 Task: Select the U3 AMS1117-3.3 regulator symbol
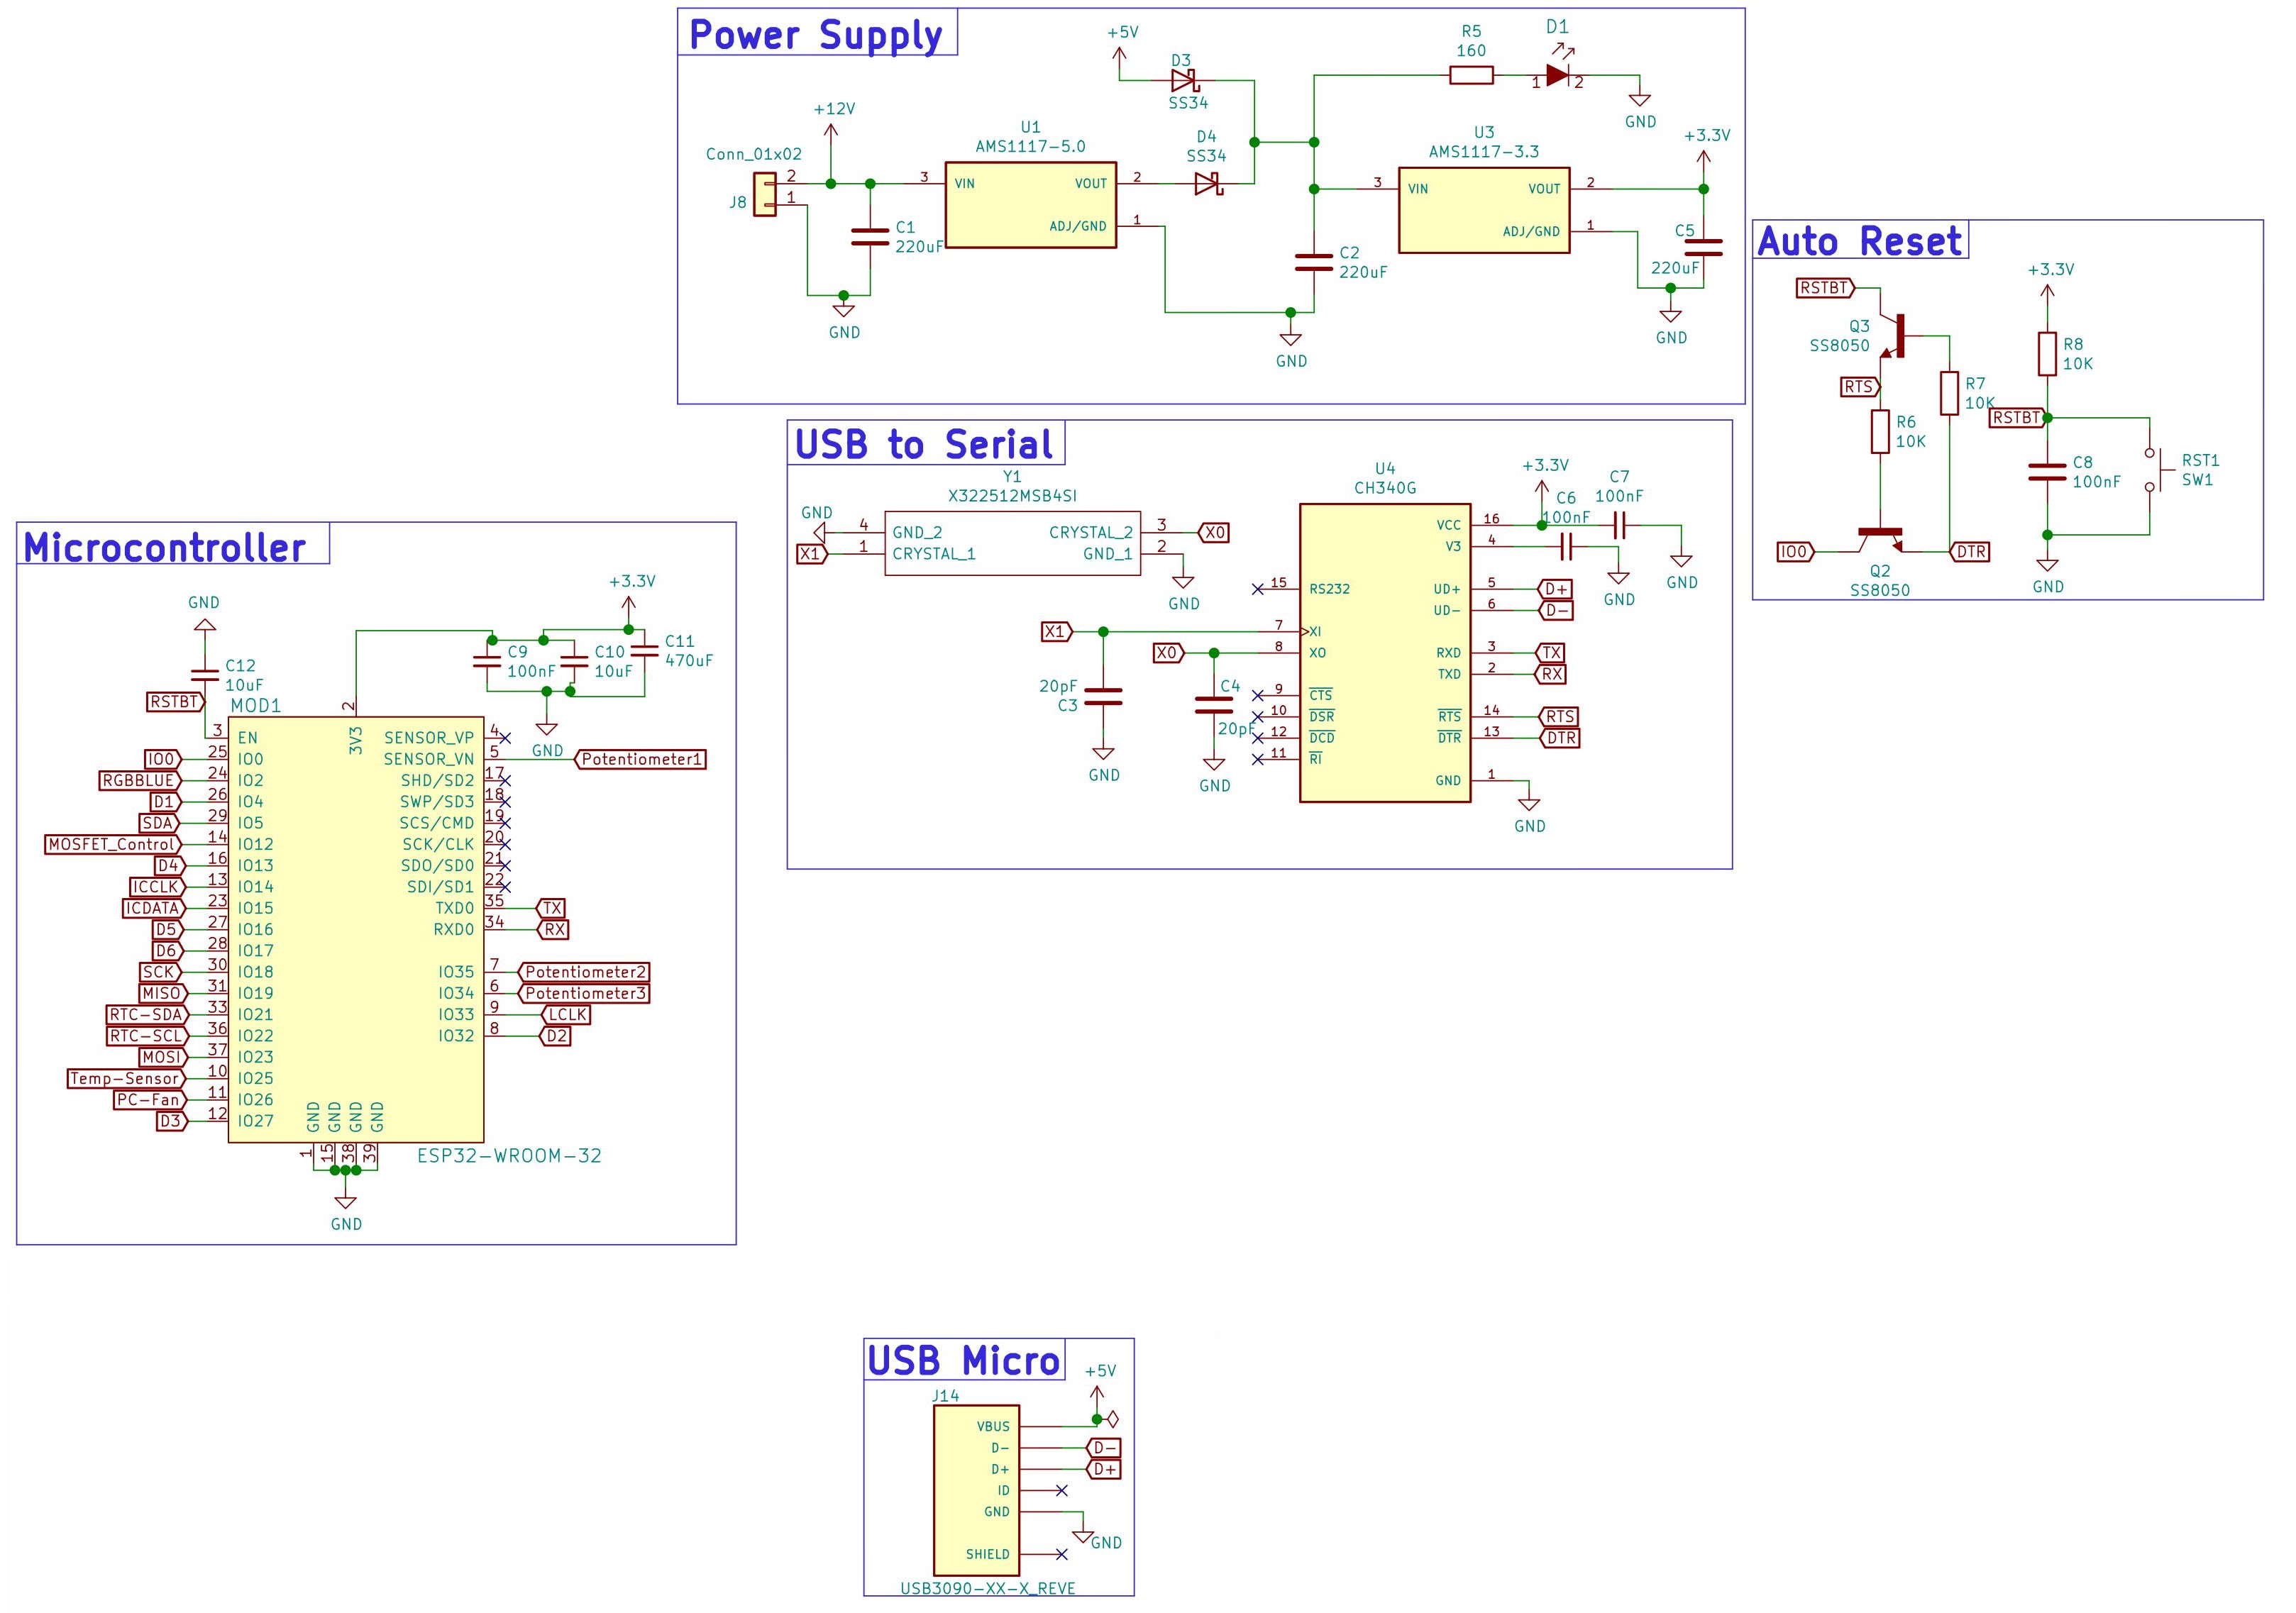pos(1484,210)
